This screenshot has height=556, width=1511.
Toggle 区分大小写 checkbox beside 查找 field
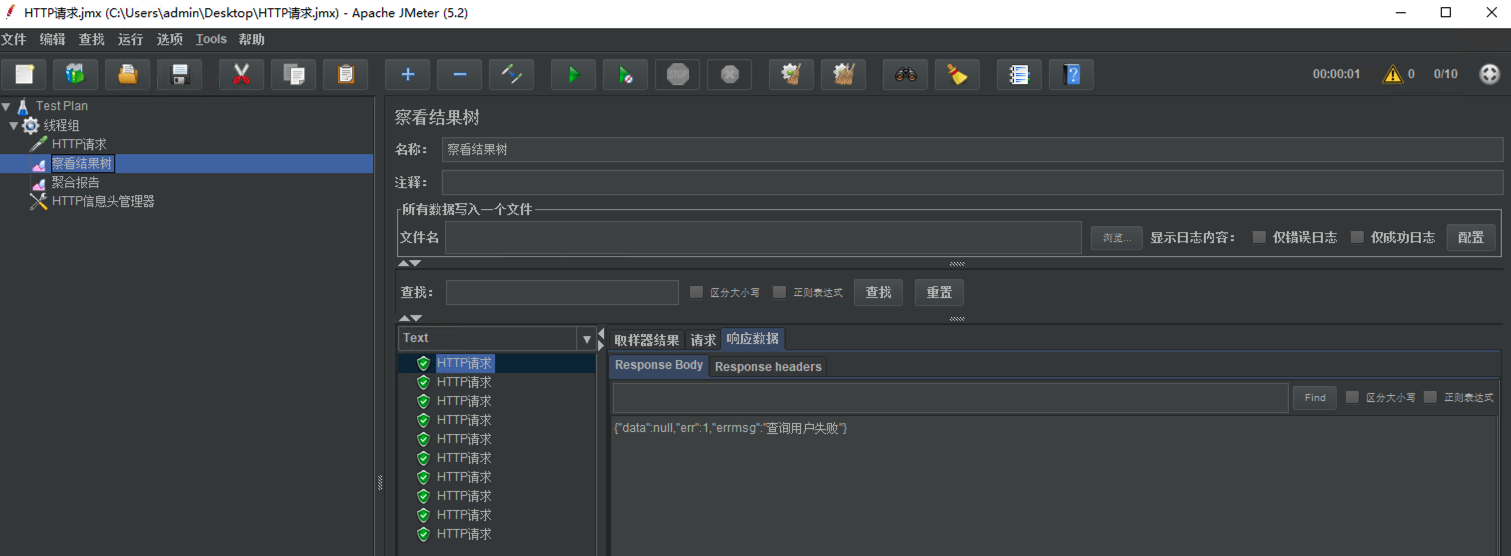coord(697,293)
